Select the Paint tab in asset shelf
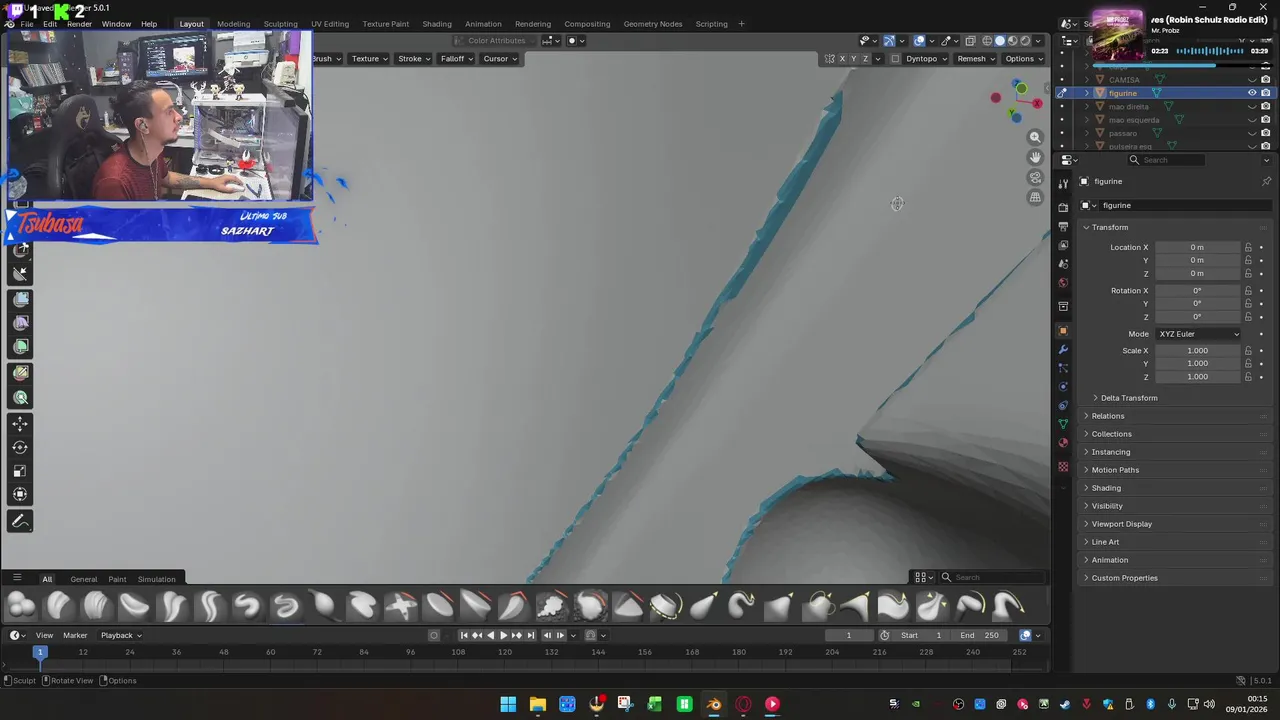Screen dimensions: 1280x720 [x=117, y=579]
